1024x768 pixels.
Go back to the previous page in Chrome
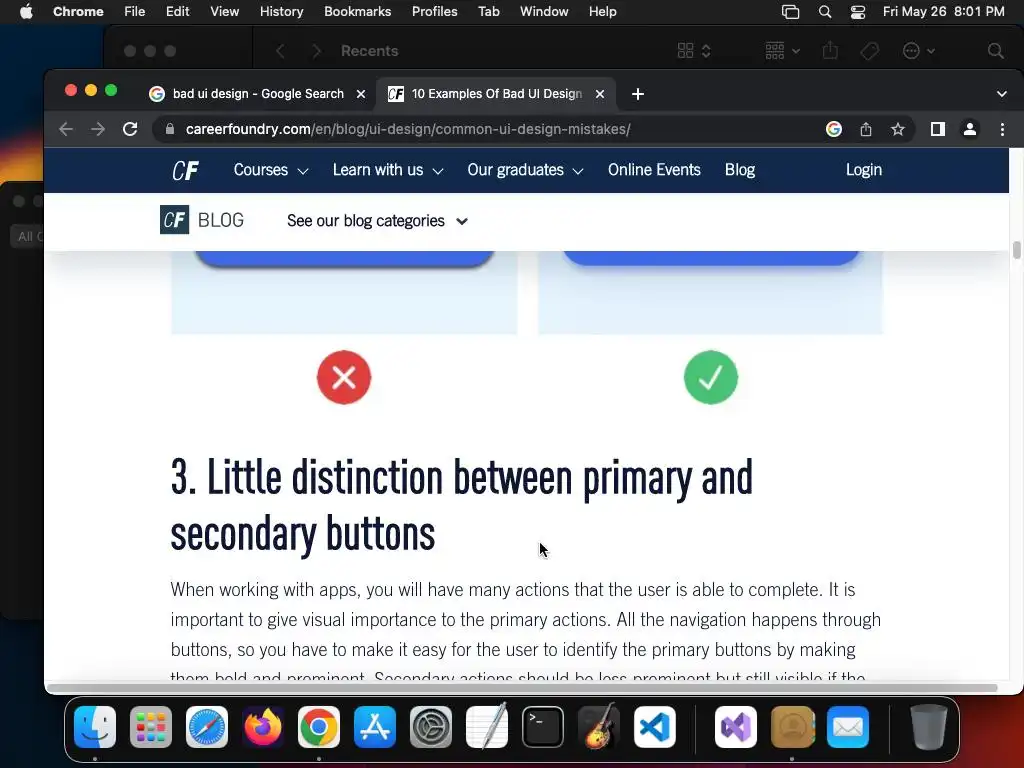(x=65, y=129)
